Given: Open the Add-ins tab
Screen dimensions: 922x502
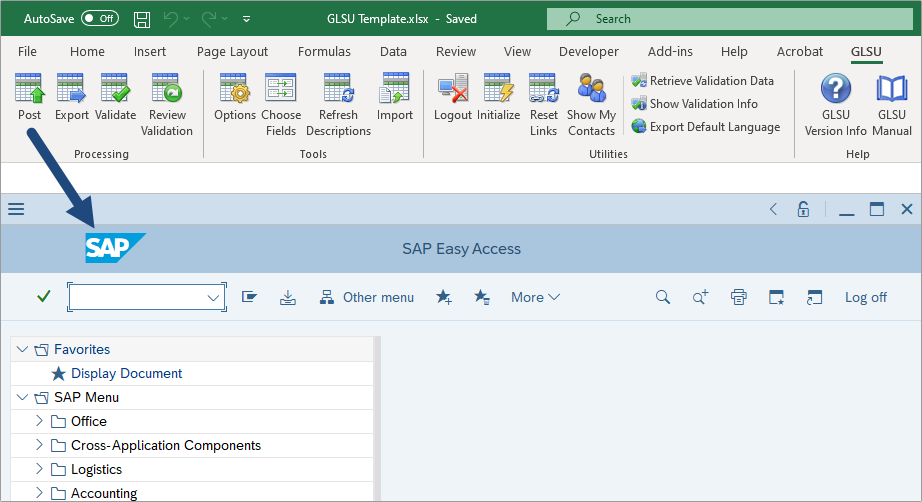Looking at the screenshot, I should [670, 52].
